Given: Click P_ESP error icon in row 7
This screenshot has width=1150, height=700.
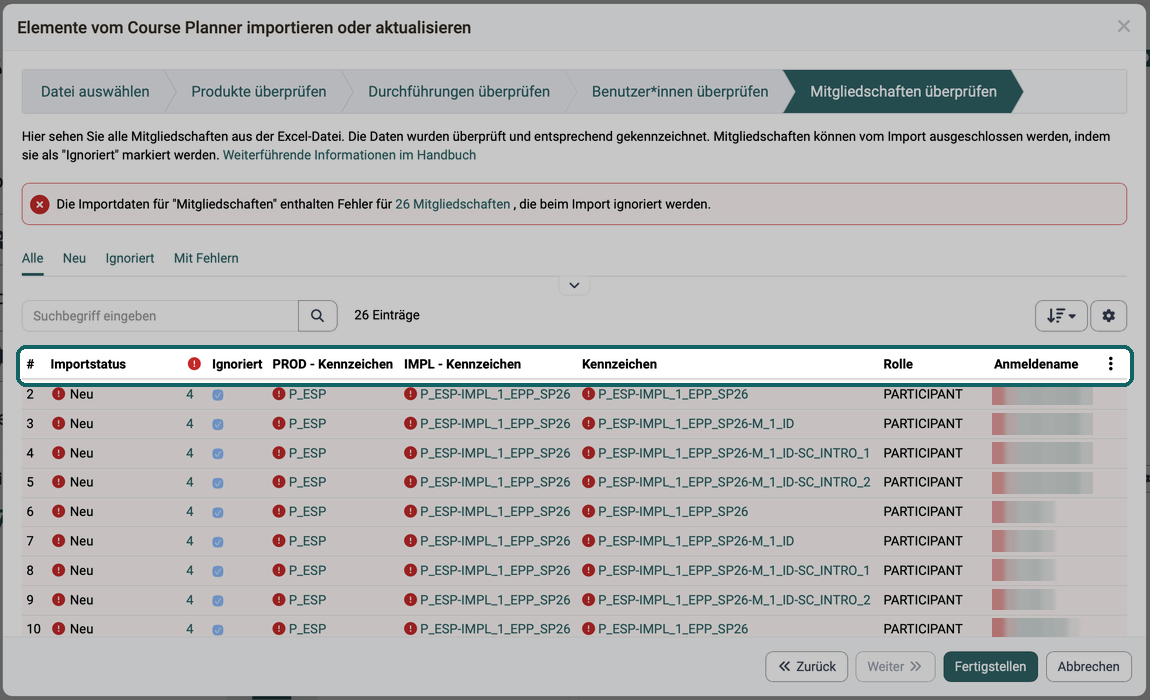Looking at the screenshot, I should click(279, 541).
